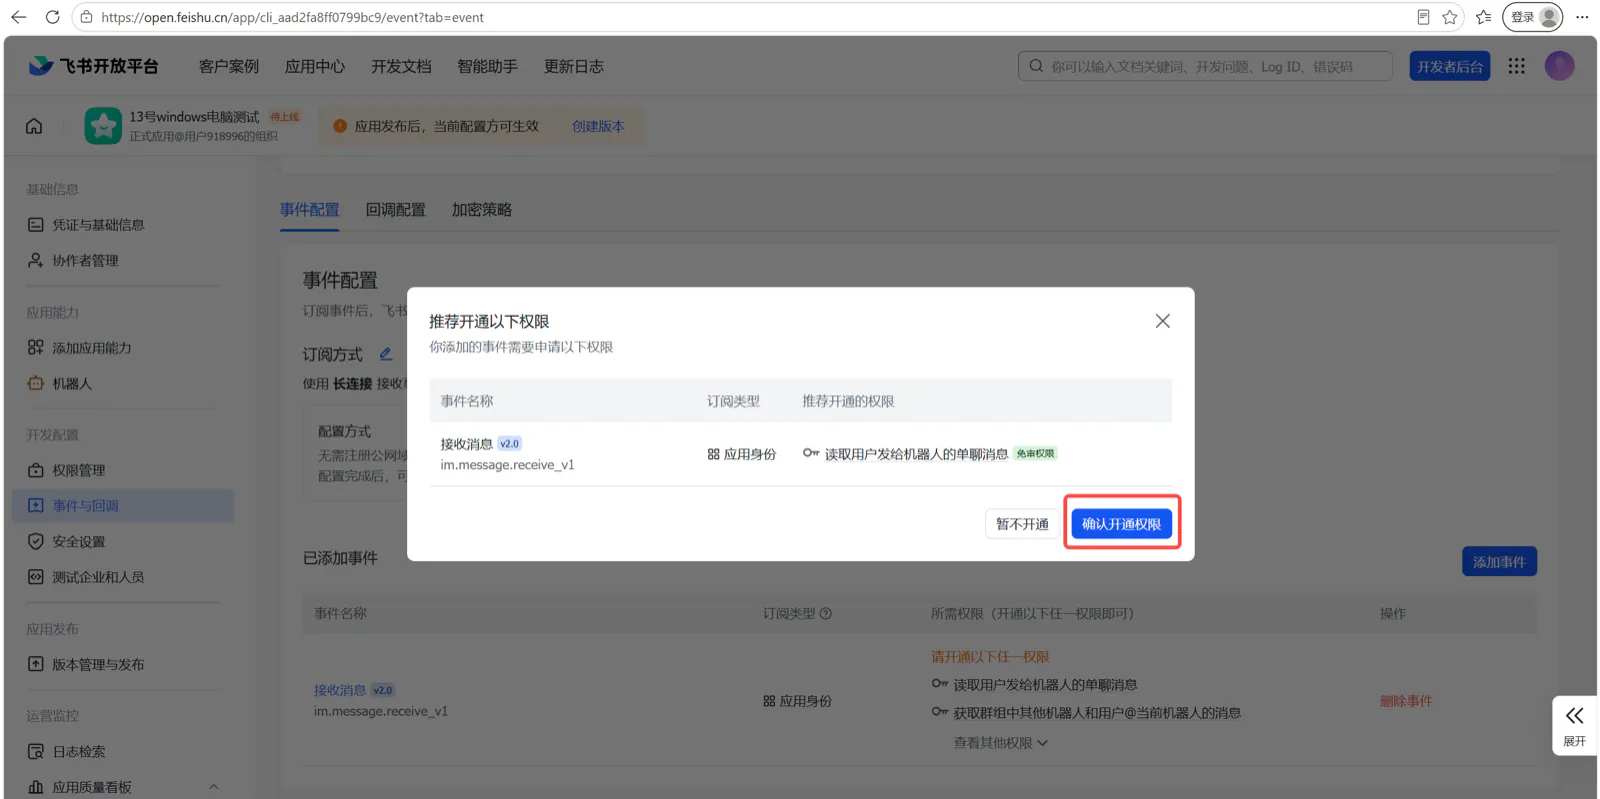Open the 开发文档 menu
The height and width of the screenshot is (799, 1600).
tap(401, 66)
